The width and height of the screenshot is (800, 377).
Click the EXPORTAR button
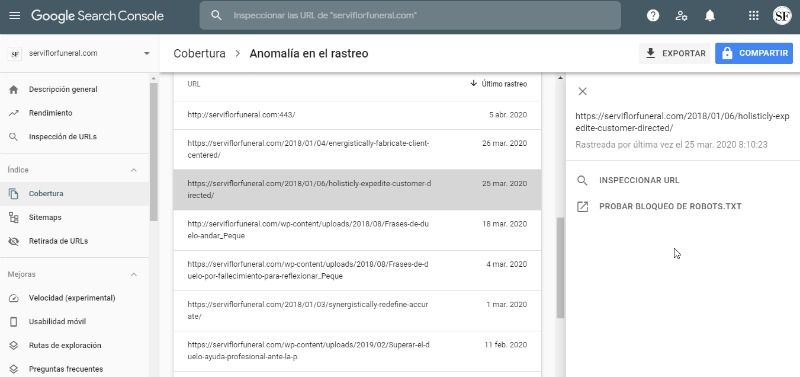(x=674, y=54)
